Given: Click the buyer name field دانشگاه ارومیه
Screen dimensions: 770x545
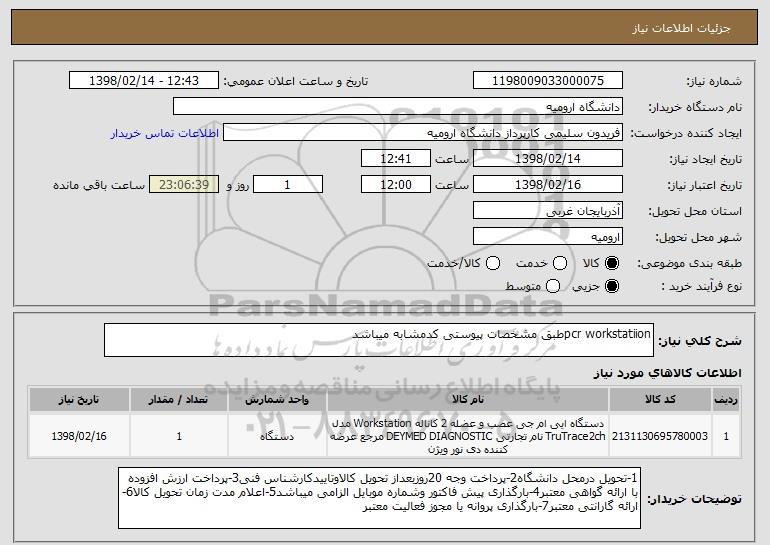Looking at the screenshot, I should [x=398, y=107].
